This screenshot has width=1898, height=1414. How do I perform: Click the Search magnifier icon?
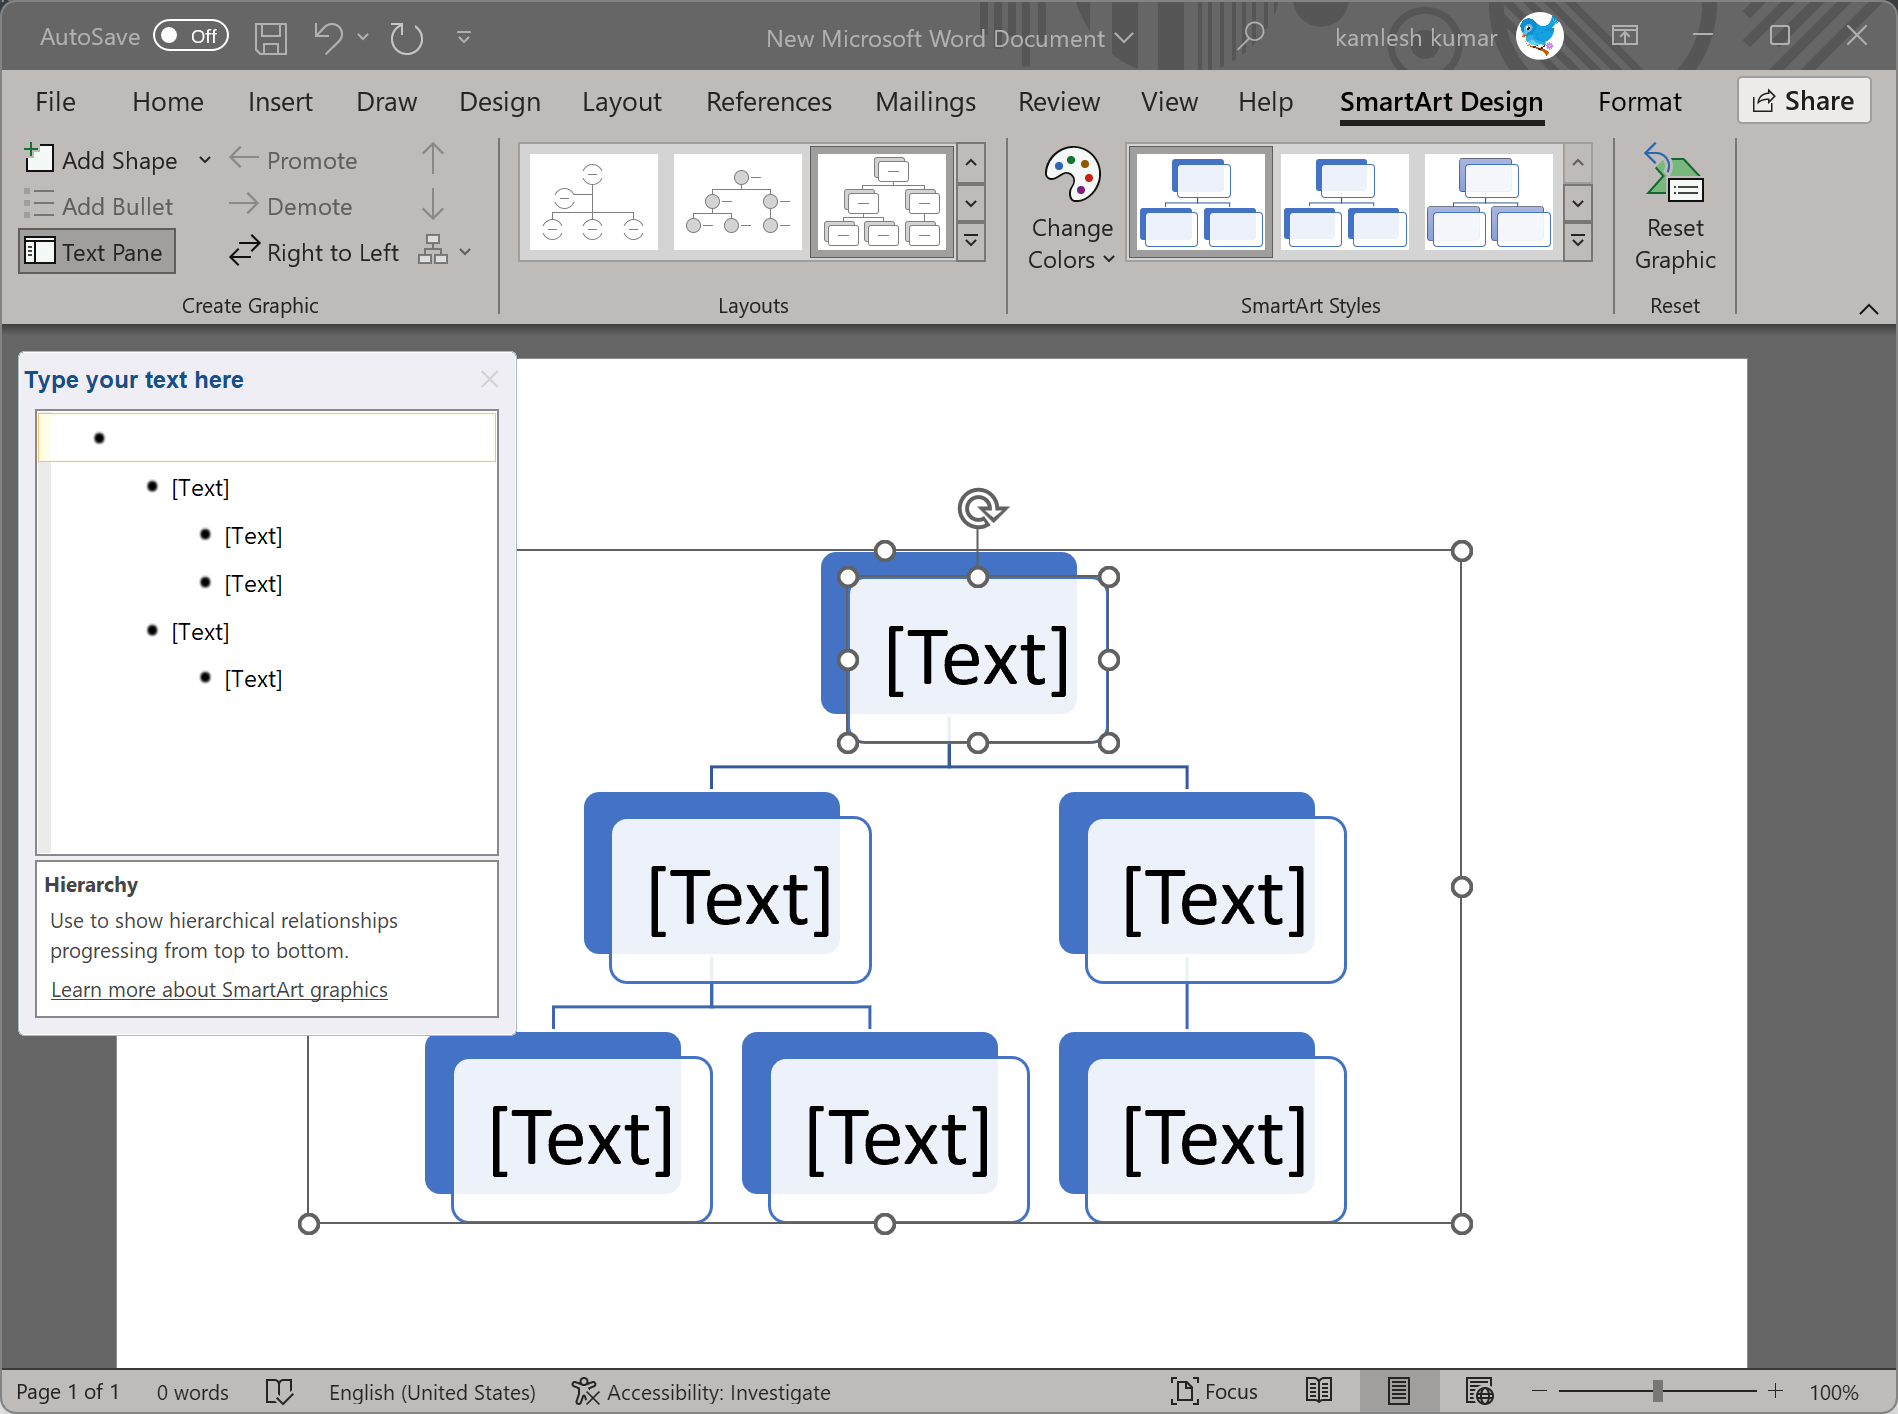pyautogui.click(x=1250, y=37)
